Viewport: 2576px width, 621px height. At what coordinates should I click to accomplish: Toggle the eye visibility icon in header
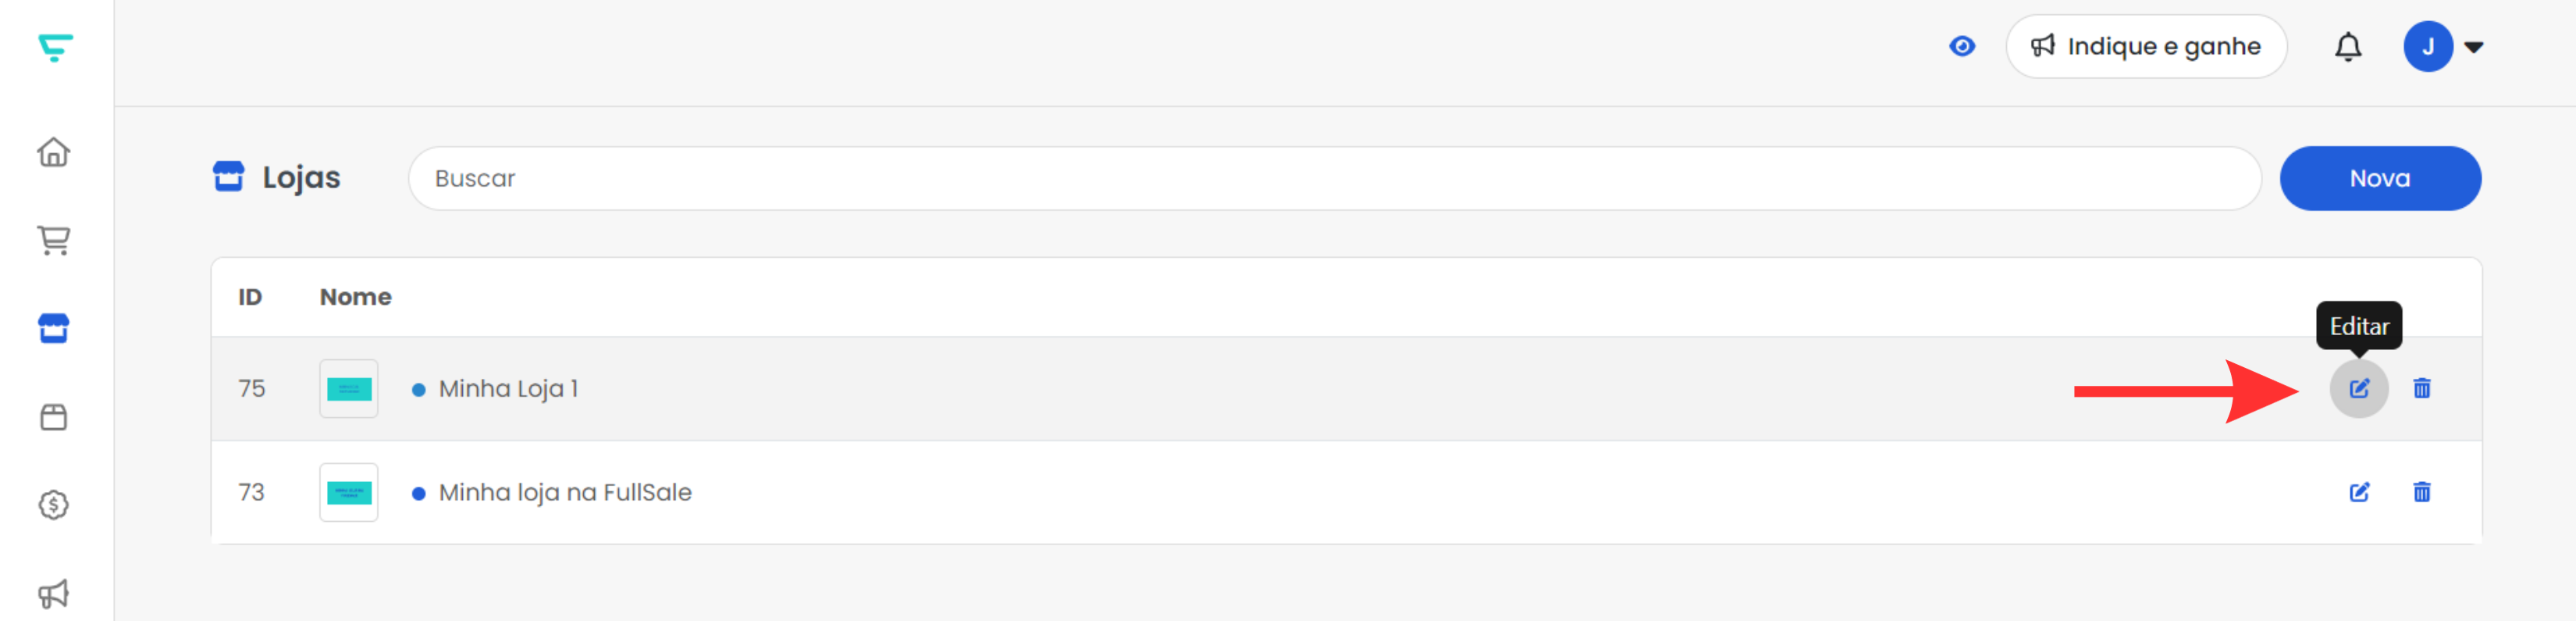[x=1962, y=46]
